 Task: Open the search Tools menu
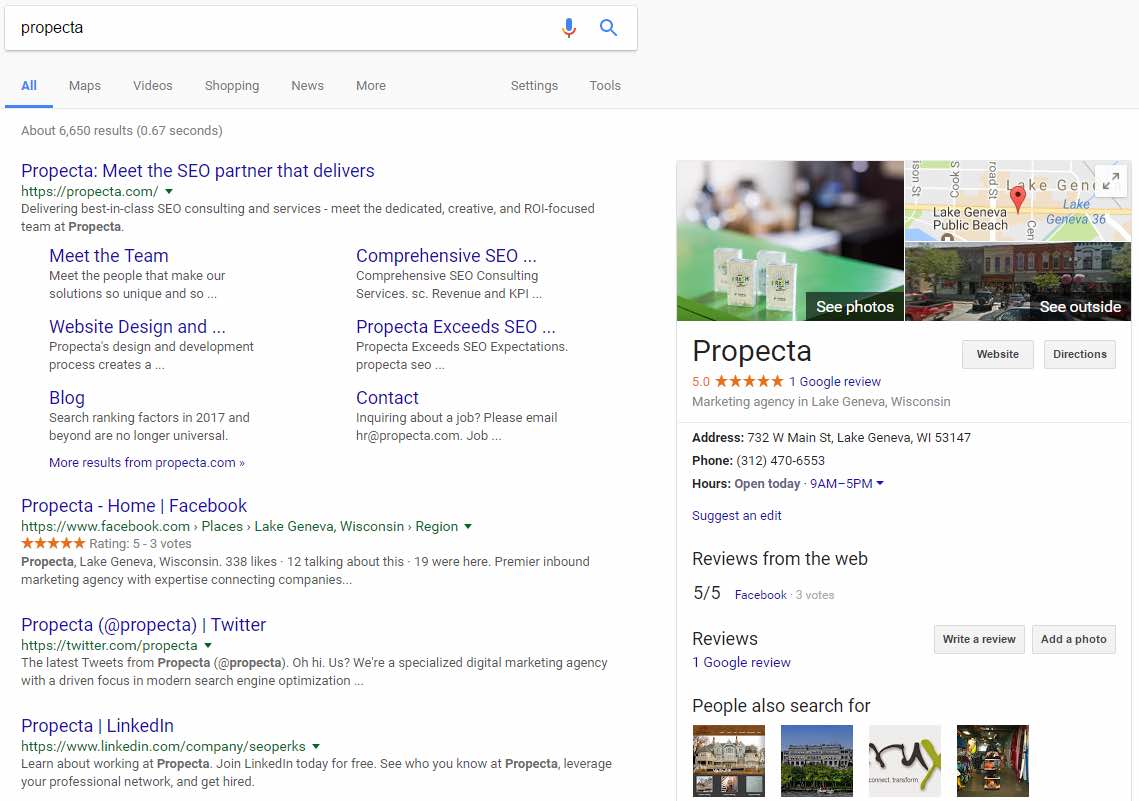(x=605, y=86)
